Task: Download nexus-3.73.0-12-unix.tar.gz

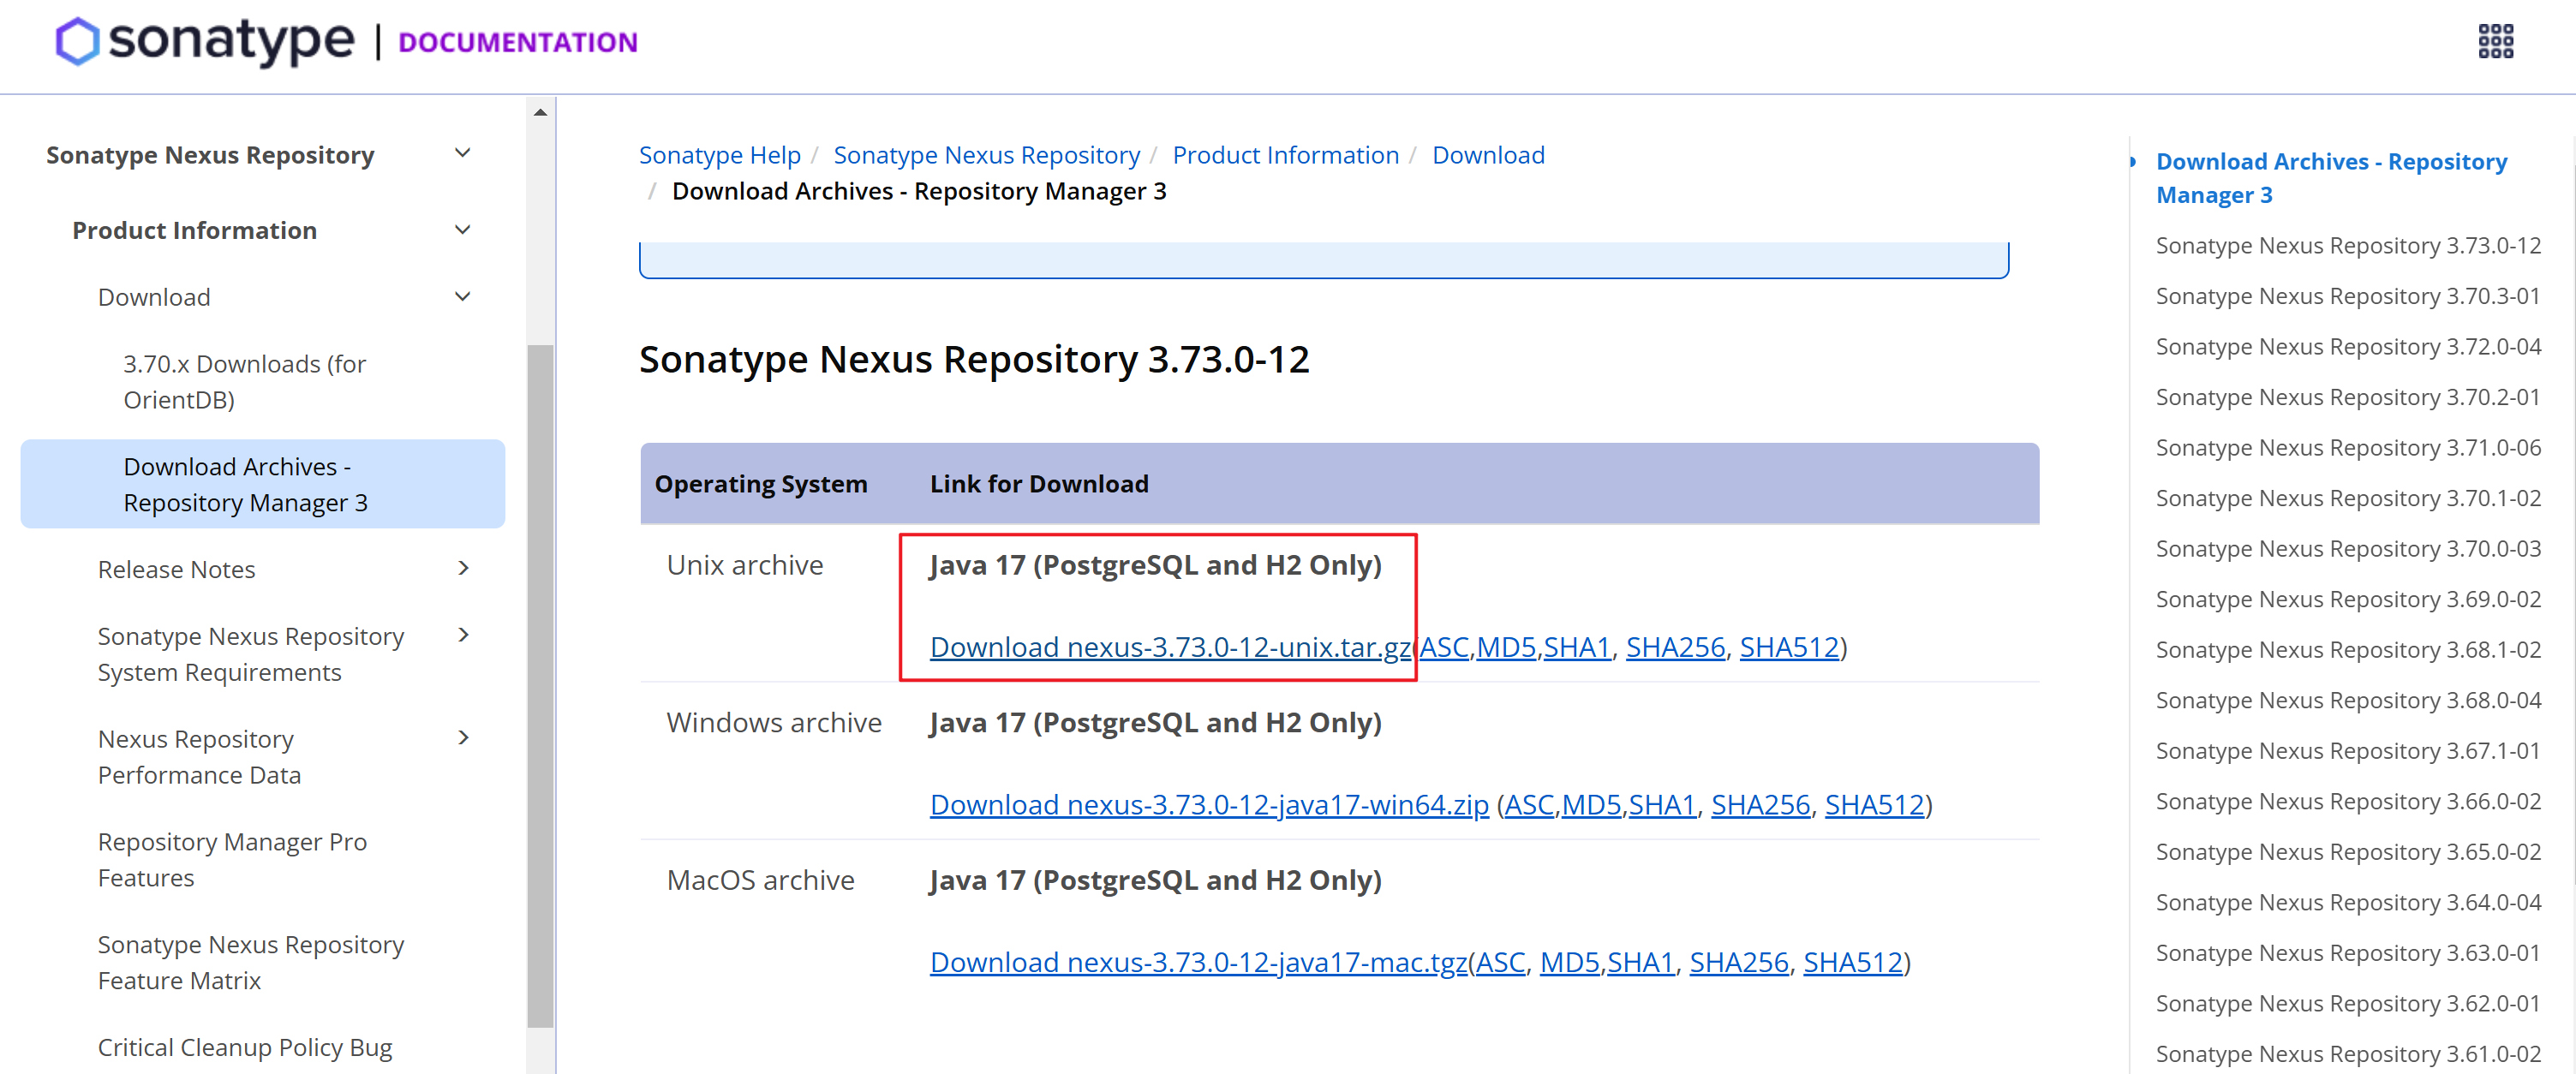Action: (1171, 648)
